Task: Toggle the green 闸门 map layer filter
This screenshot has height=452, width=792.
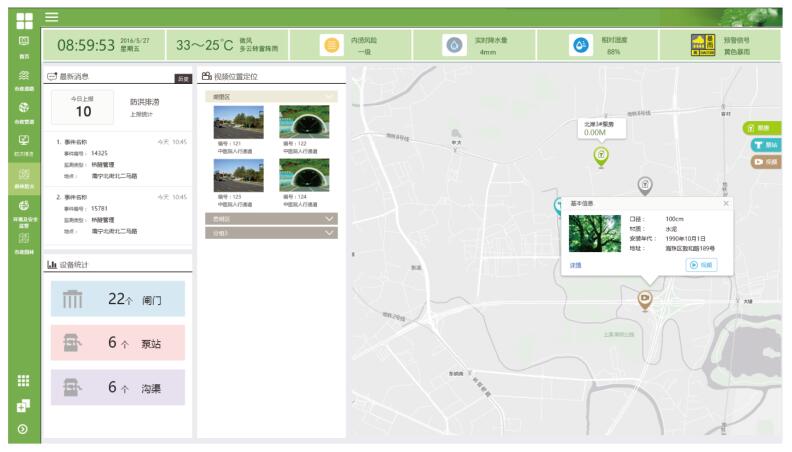Action: point(763,128)
